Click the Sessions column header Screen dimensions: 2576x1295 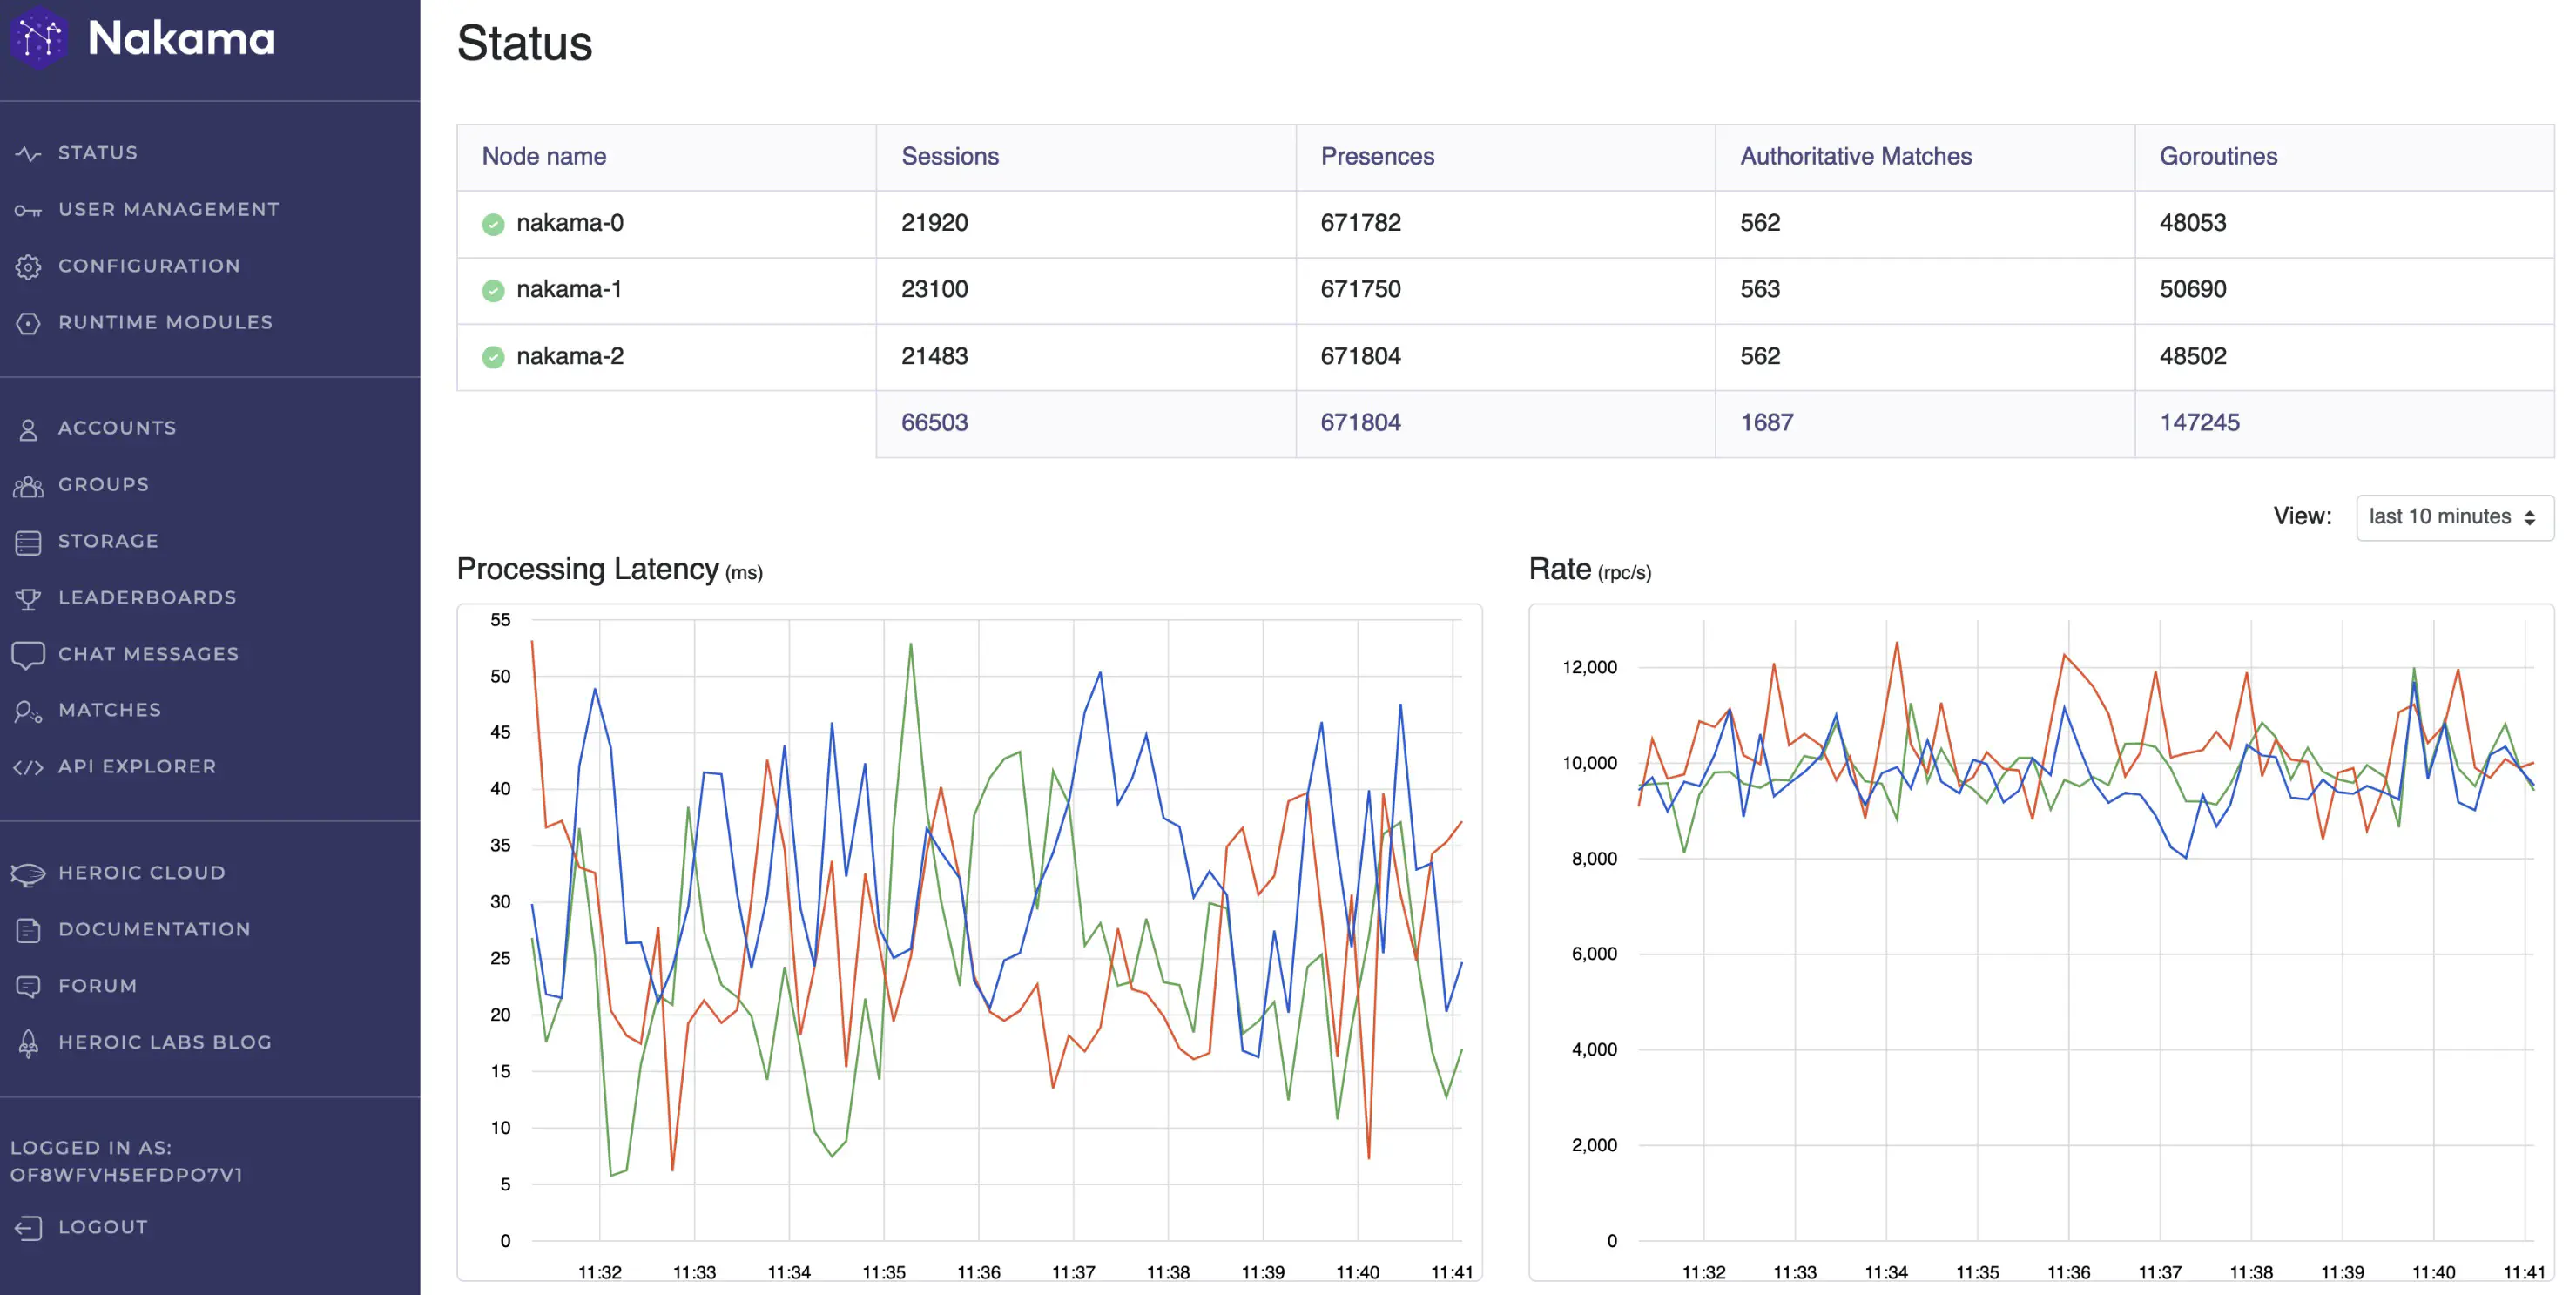pyautogui.click(x=950, y=157)
